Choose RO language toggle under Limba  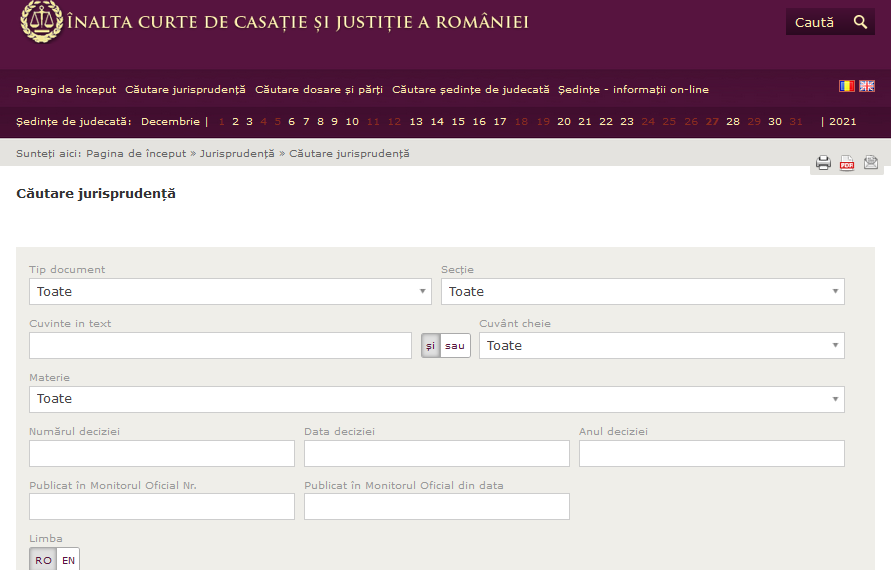pyautogui.click(x=43, y=560)
